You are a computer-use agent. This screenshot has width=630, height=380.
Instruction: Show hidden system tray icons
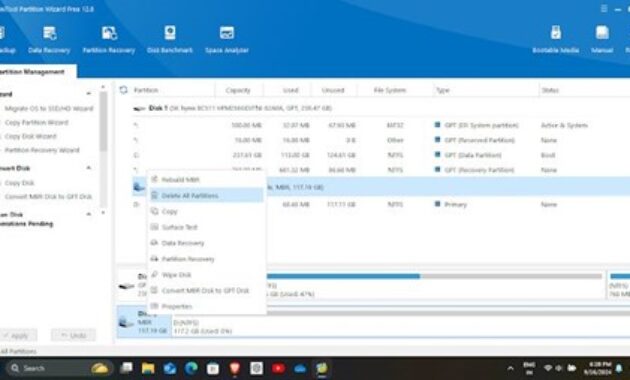(x=510, y=368)
